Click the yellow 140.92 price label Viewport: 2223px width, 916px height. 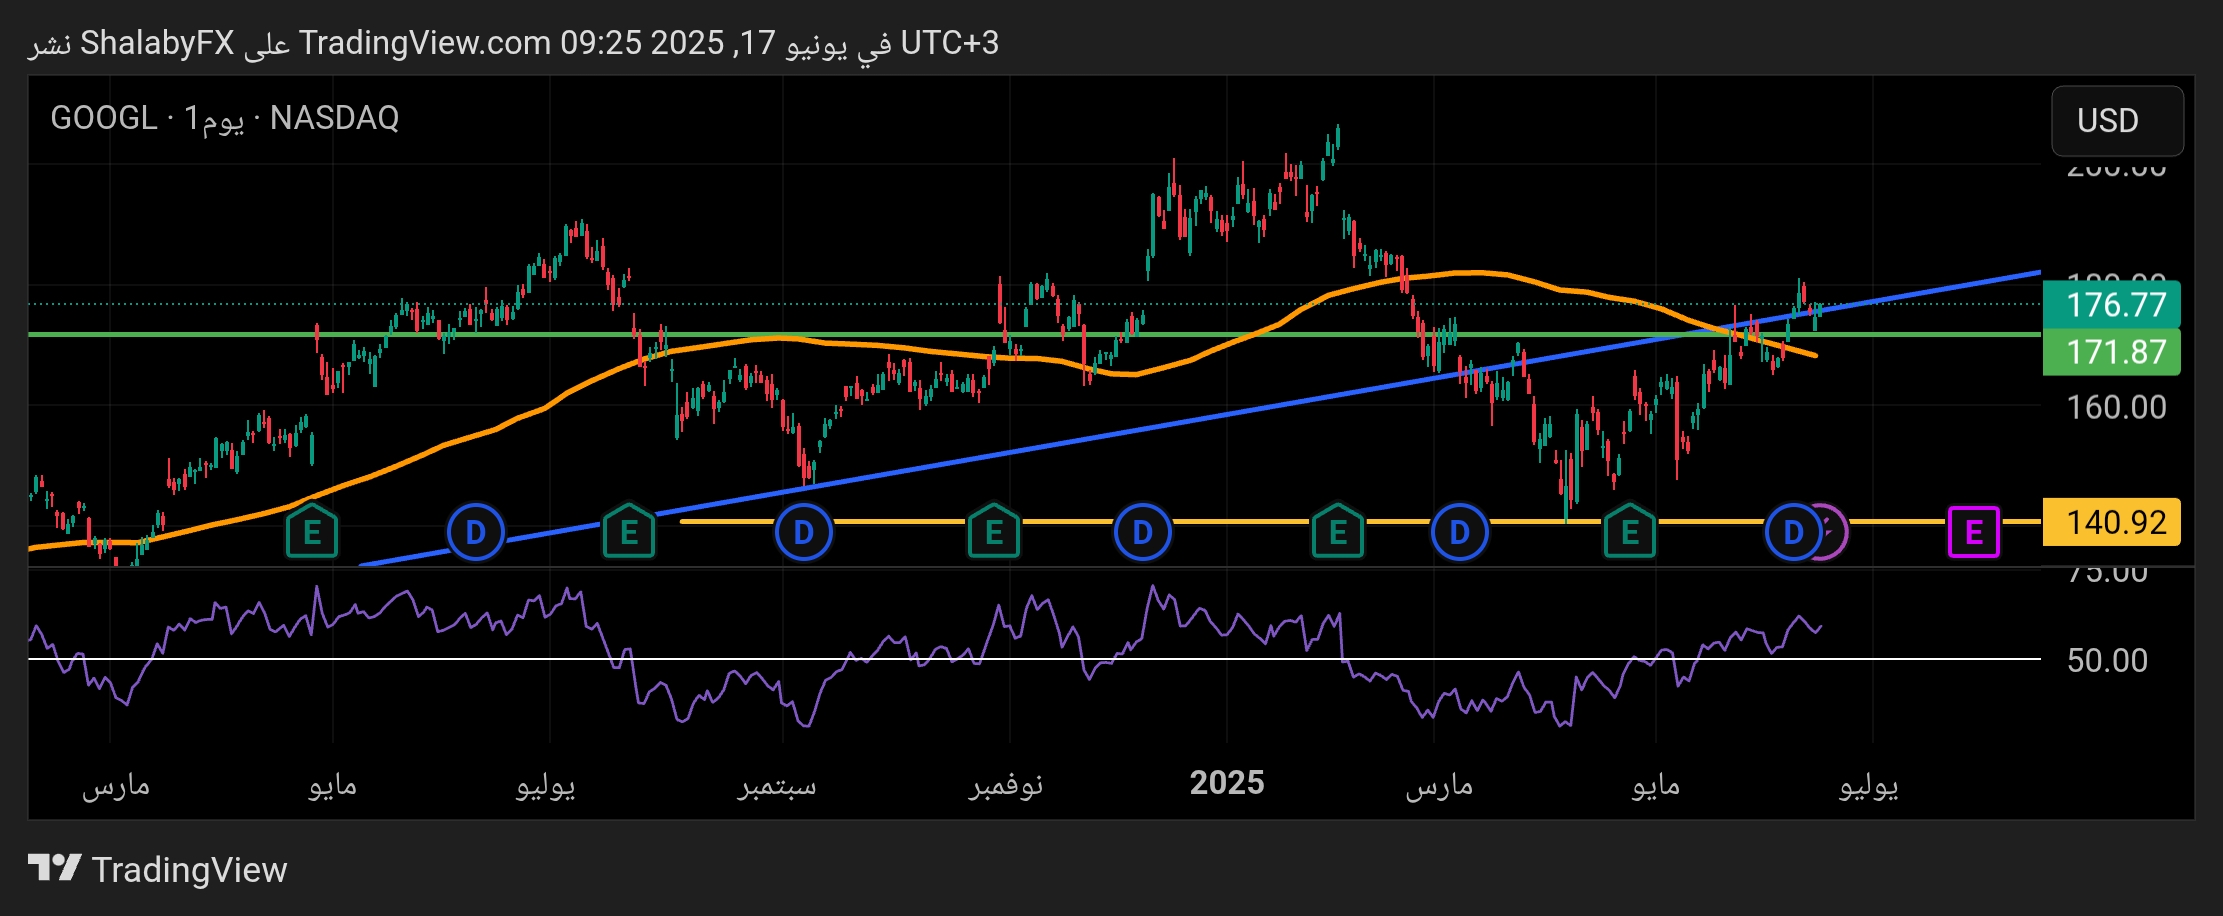coord(2112,522)
